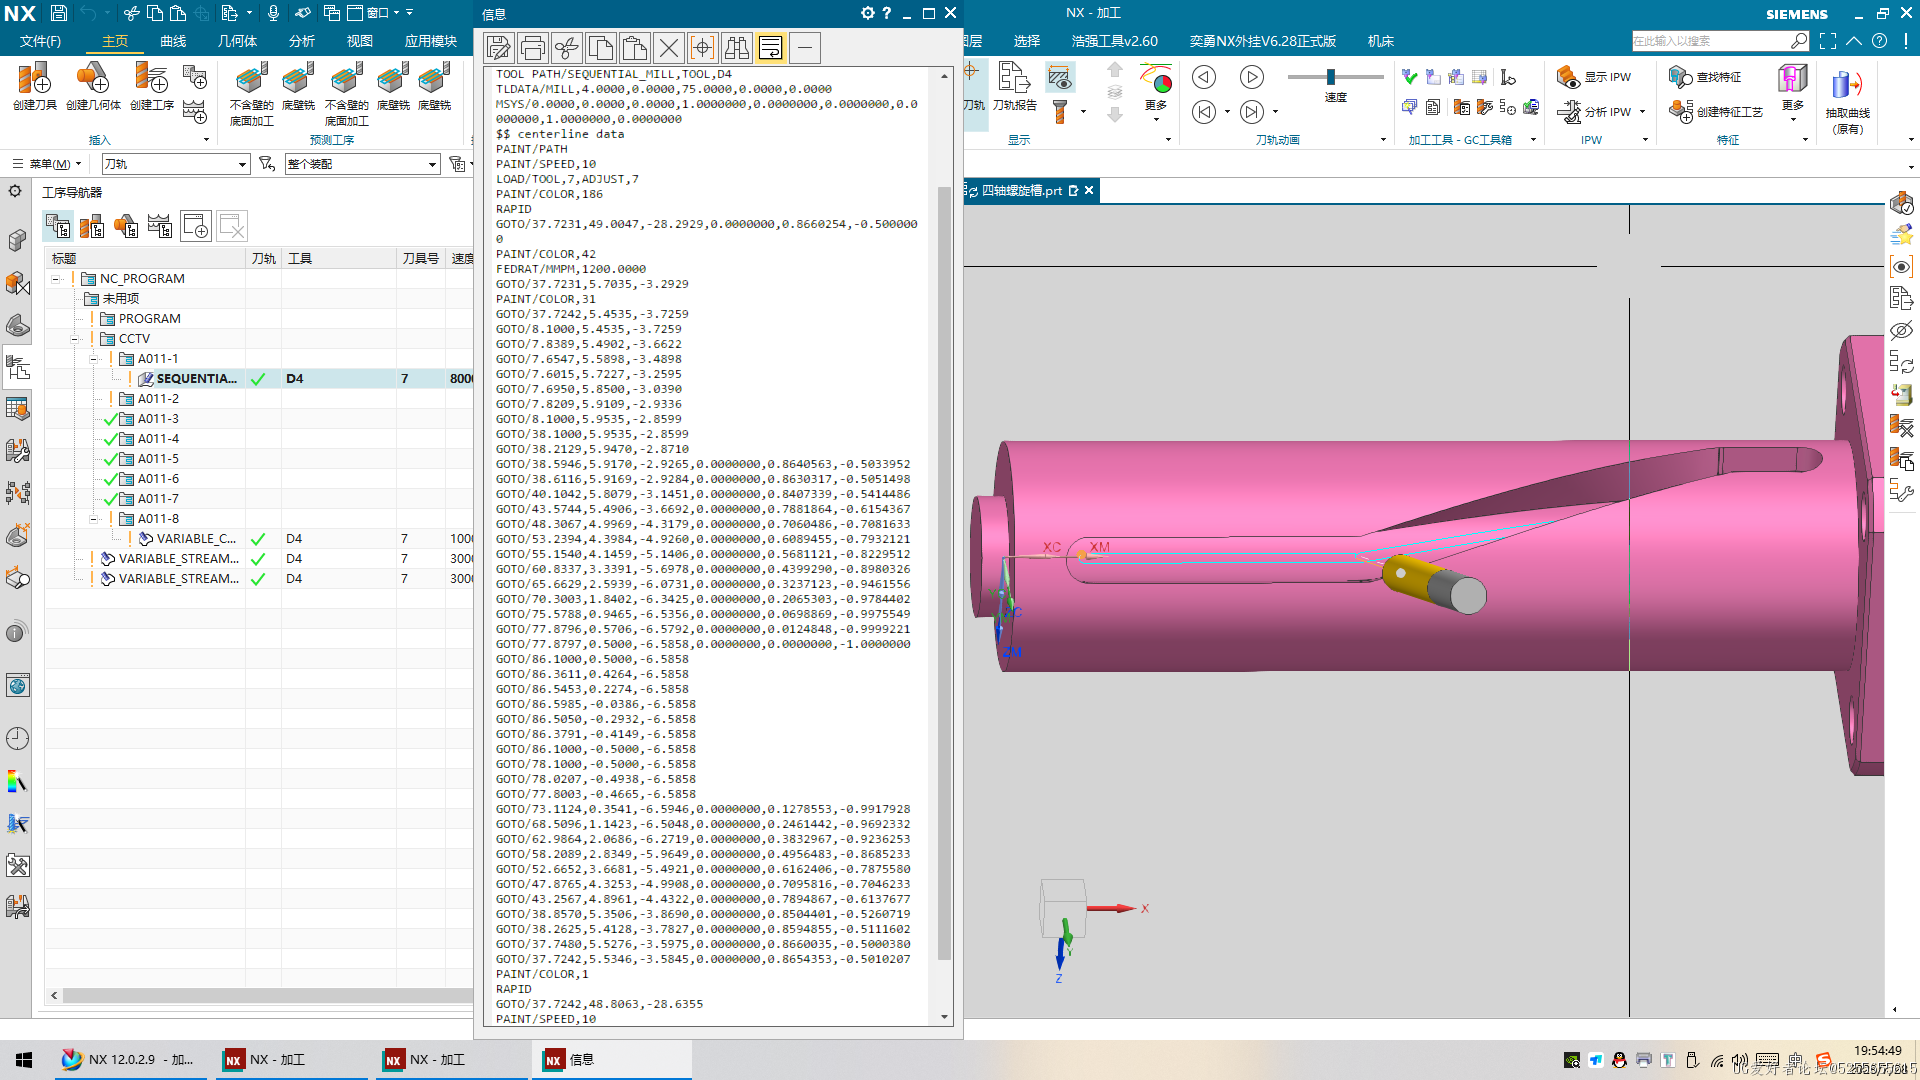Open the 分析 IPW dropdown arrow
Viewport: 1920px width, 1080px height.
(1643, 112)
